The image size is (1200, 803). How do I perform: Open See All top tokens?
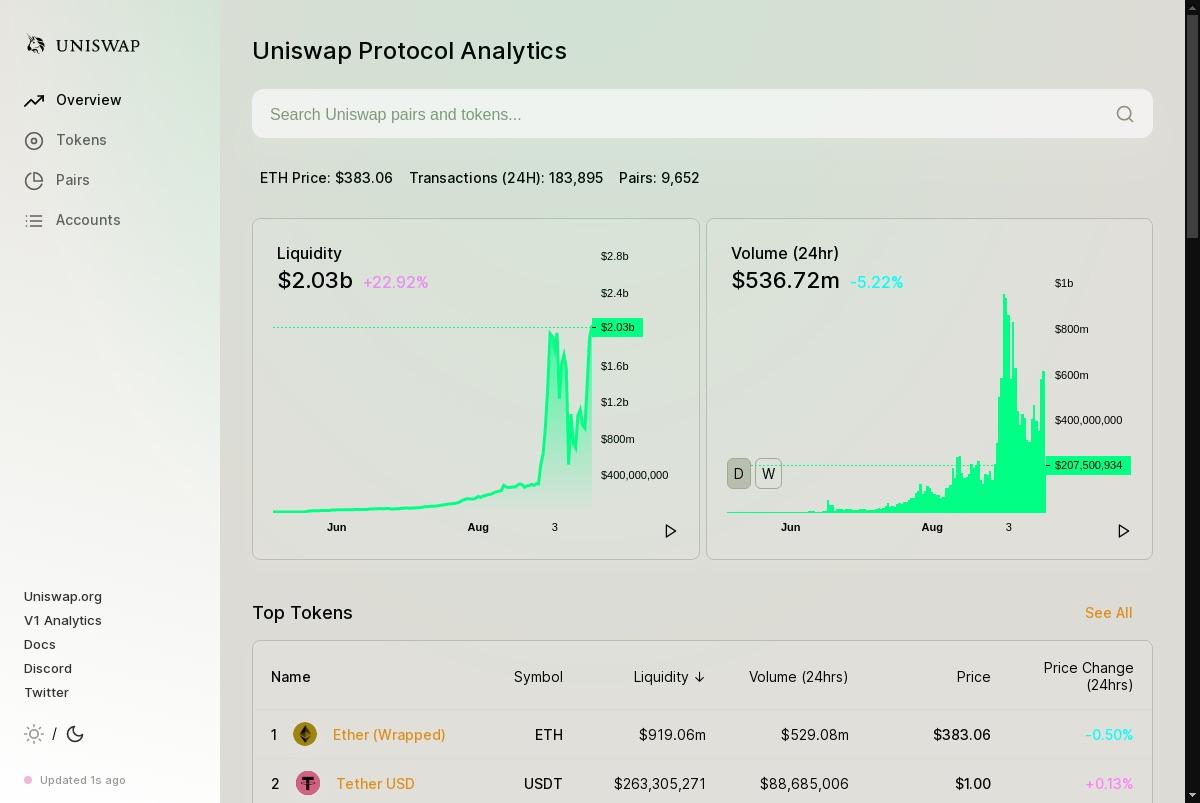tap(1108, 613)
